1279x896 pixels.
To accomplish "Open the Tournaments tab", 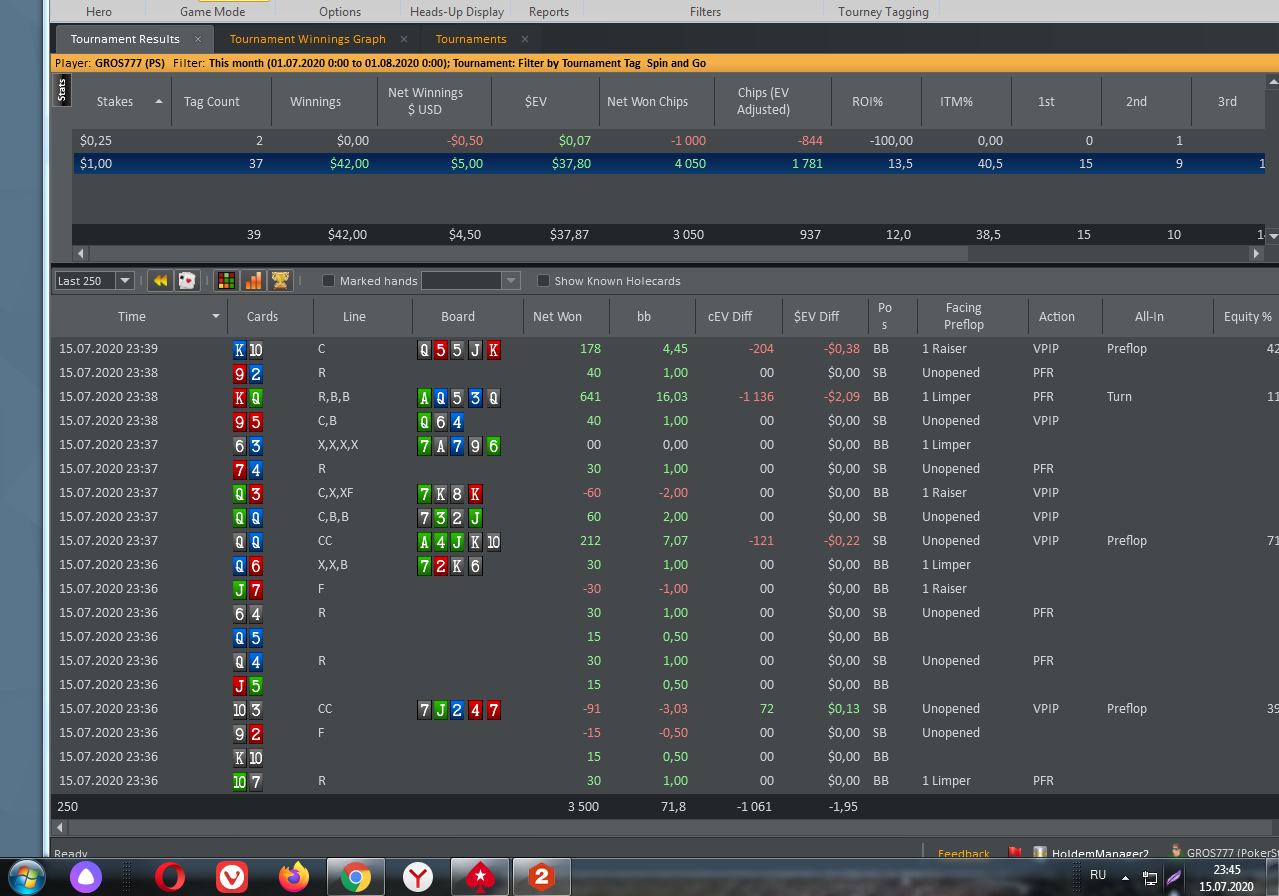I will tap(471, 39).
